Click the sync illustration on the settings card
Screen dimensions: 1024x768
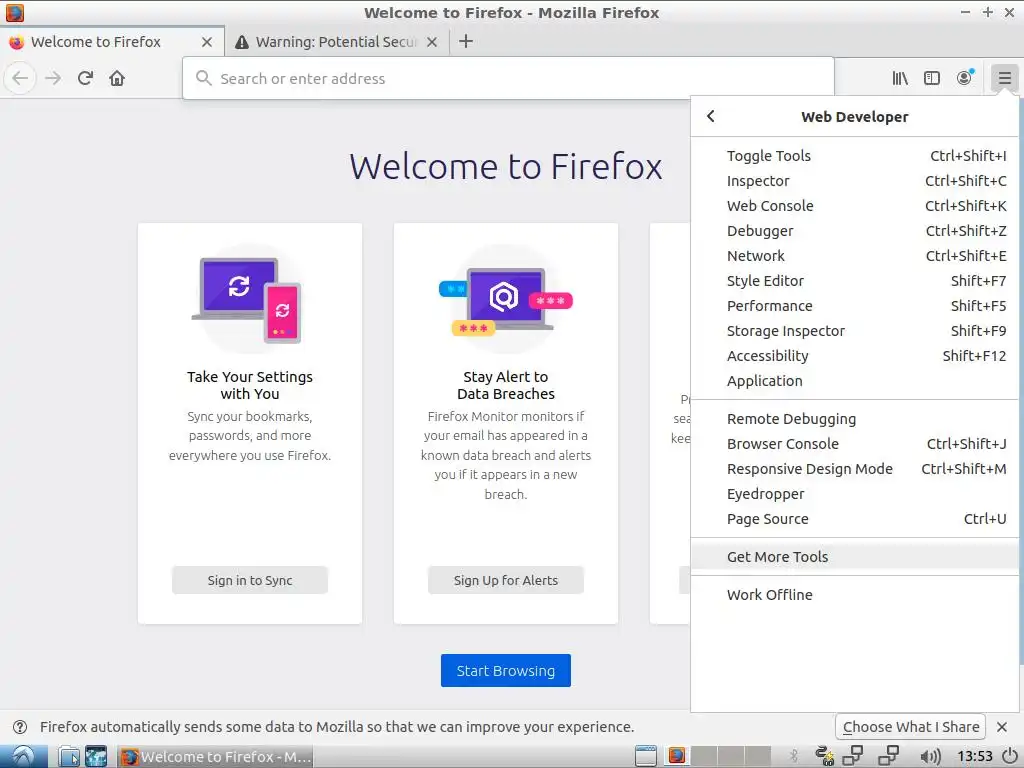click(x=249, y=300)
